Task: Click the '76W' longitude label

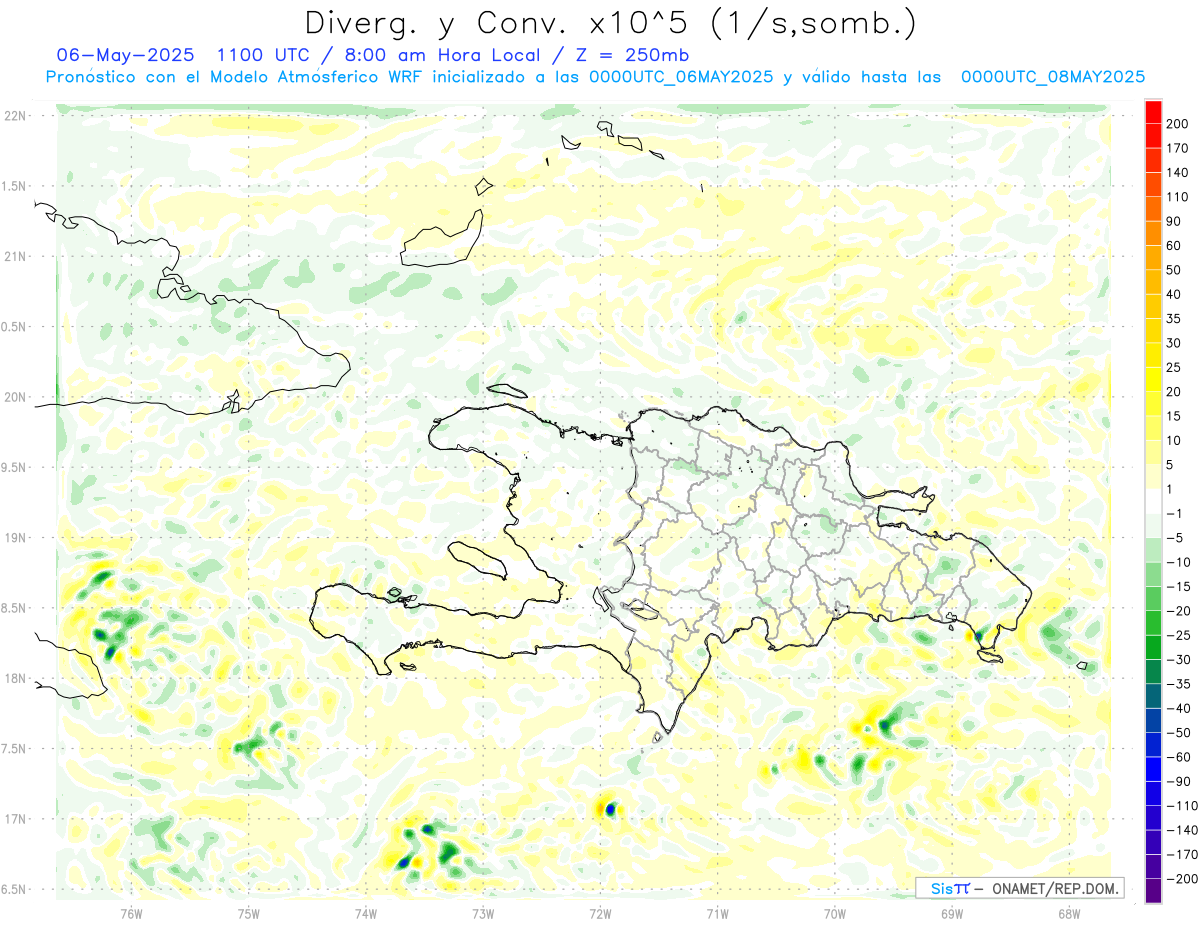Action: [x=131, y=913]
